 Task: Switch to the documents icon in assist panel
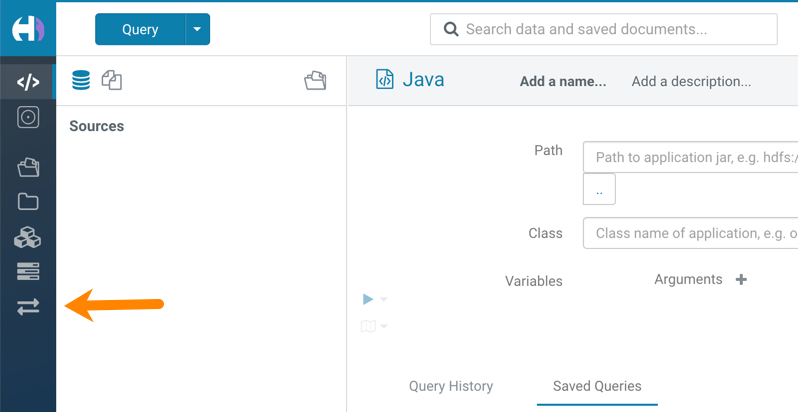tap(112, 80)
